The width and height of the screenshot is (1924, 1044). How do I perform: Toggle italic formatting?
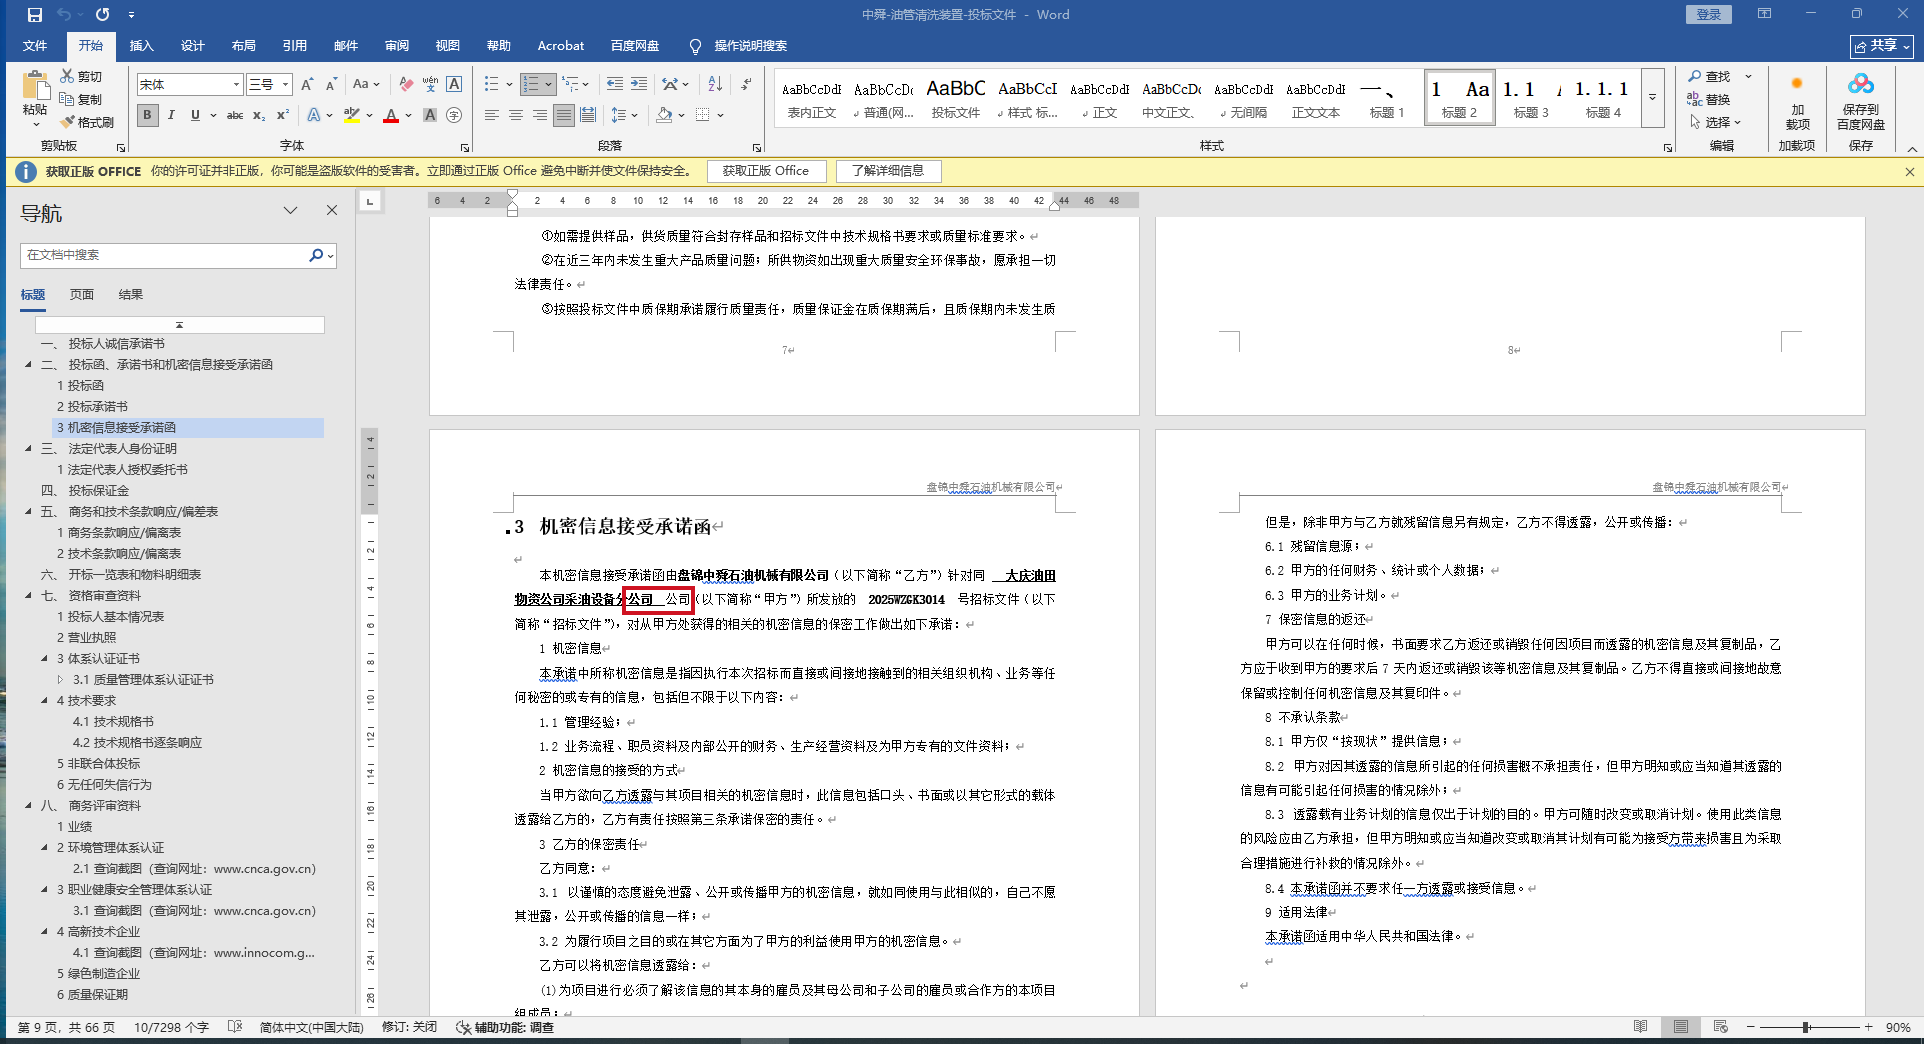click(x=171, y=115)
